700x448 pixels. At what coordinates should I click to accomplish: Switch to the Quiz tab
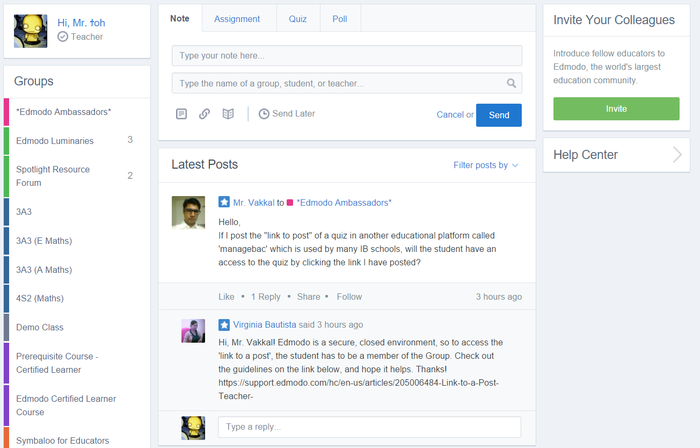298,18
